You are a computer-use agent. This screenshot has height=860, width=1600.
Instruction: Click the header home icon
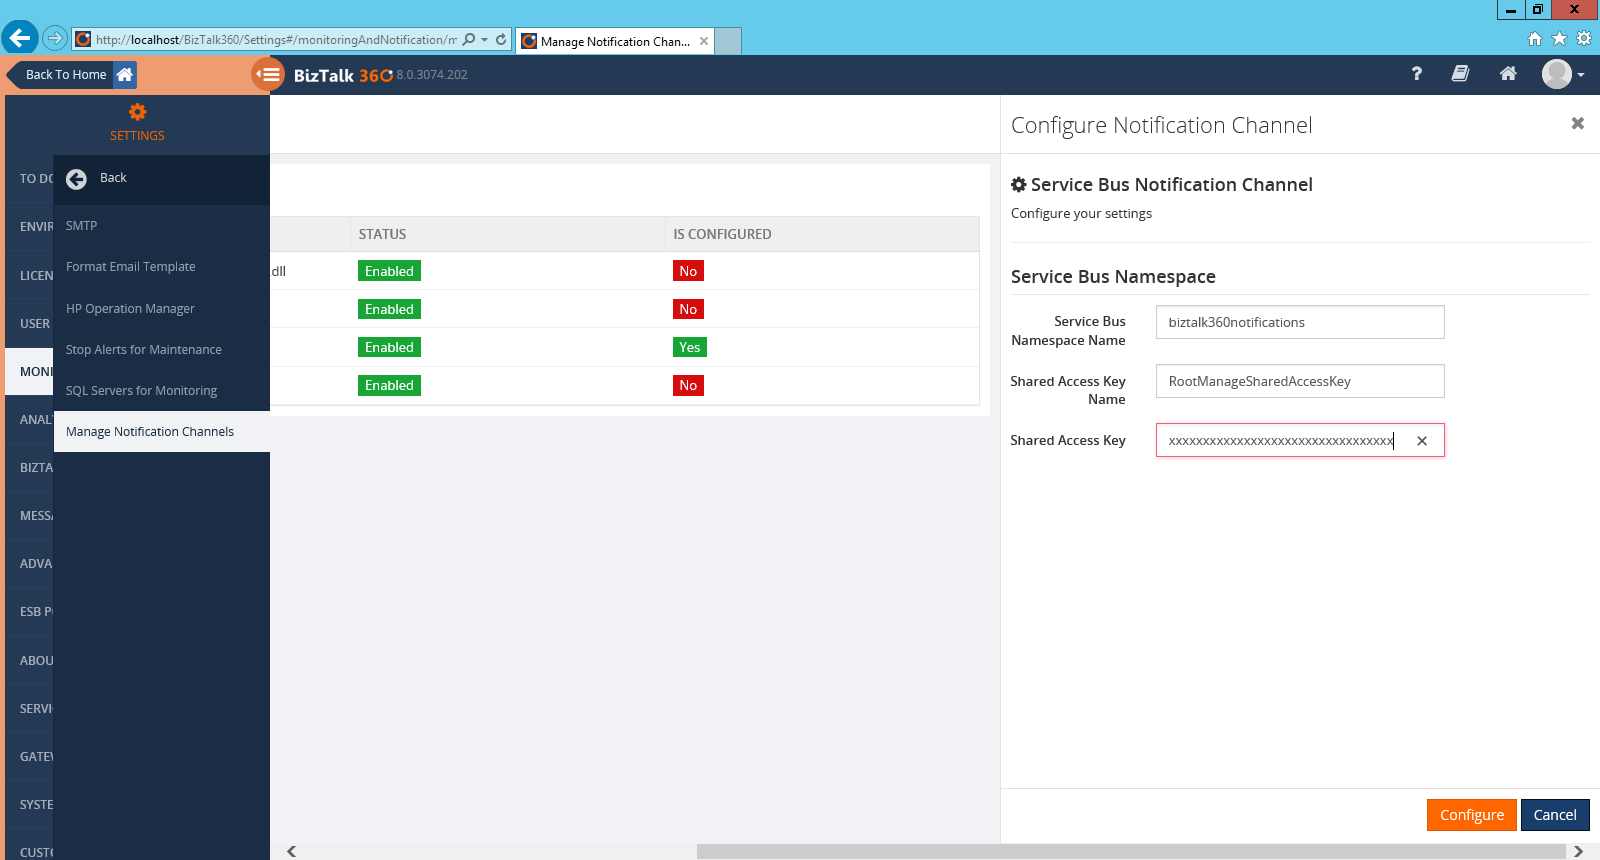click(1508, 74)
